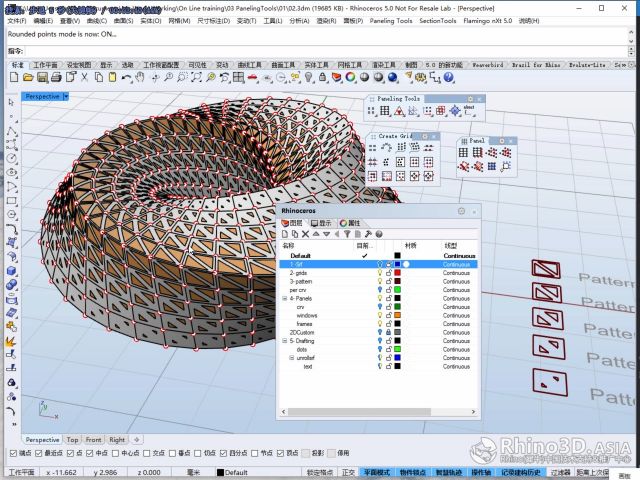Click the layer Filter funnel icon
The height and width of the screenshot is (480, 640).
click(347, 234)
